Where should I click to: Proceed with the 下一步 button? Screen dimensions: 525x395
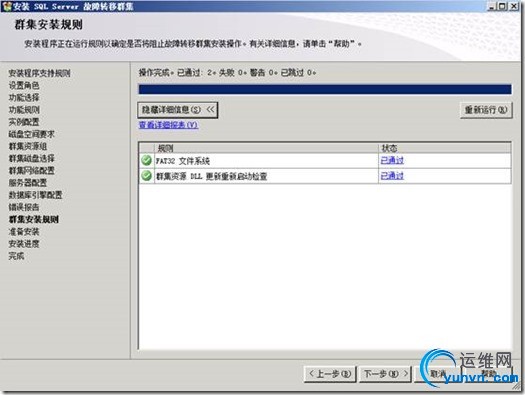tap(385, 374)
